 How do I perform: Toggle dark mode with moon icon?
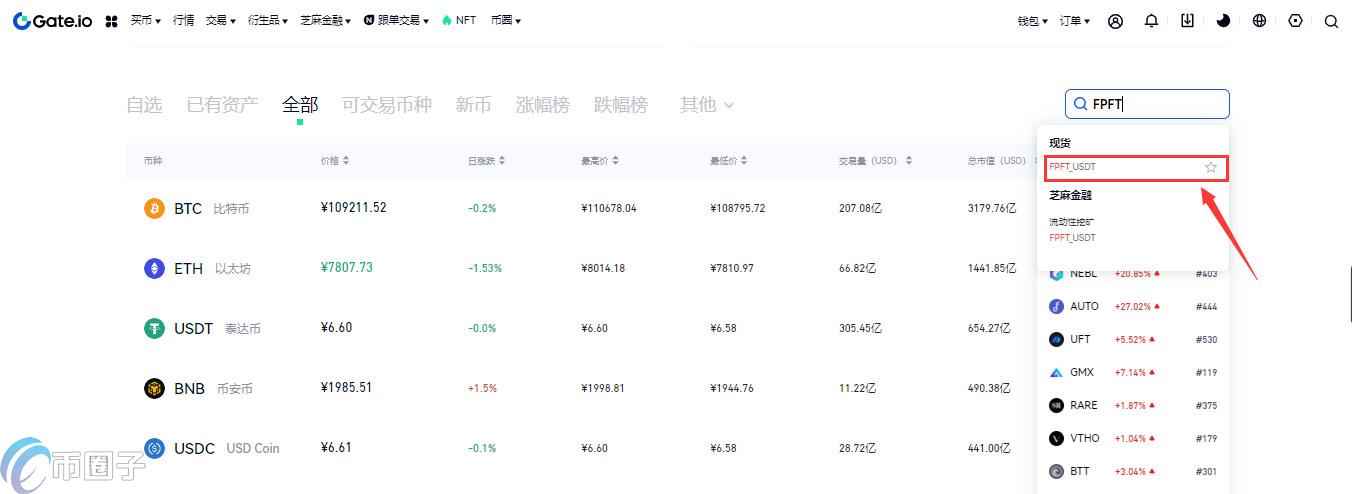click(x=1223, y=21)
